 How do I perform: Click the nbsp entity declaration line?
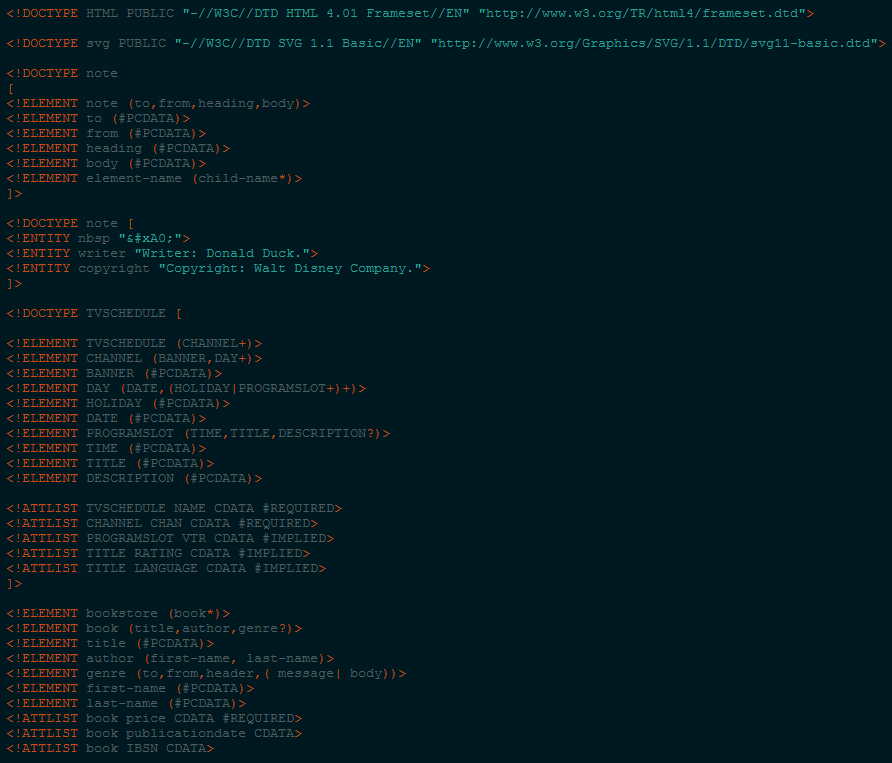pos(98,238)
